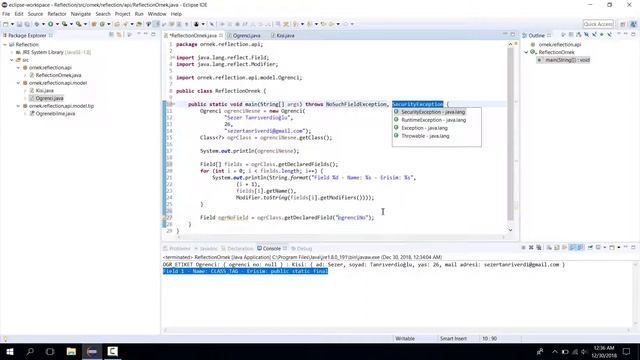Expand JRE System Library node
Screen dimensions: 640x360
point(12,52)
